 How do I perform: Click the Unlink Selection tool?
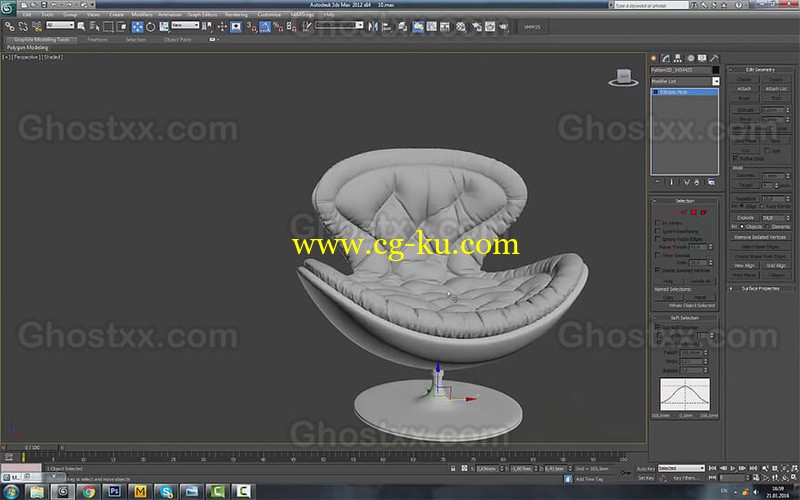click(23, 27)
